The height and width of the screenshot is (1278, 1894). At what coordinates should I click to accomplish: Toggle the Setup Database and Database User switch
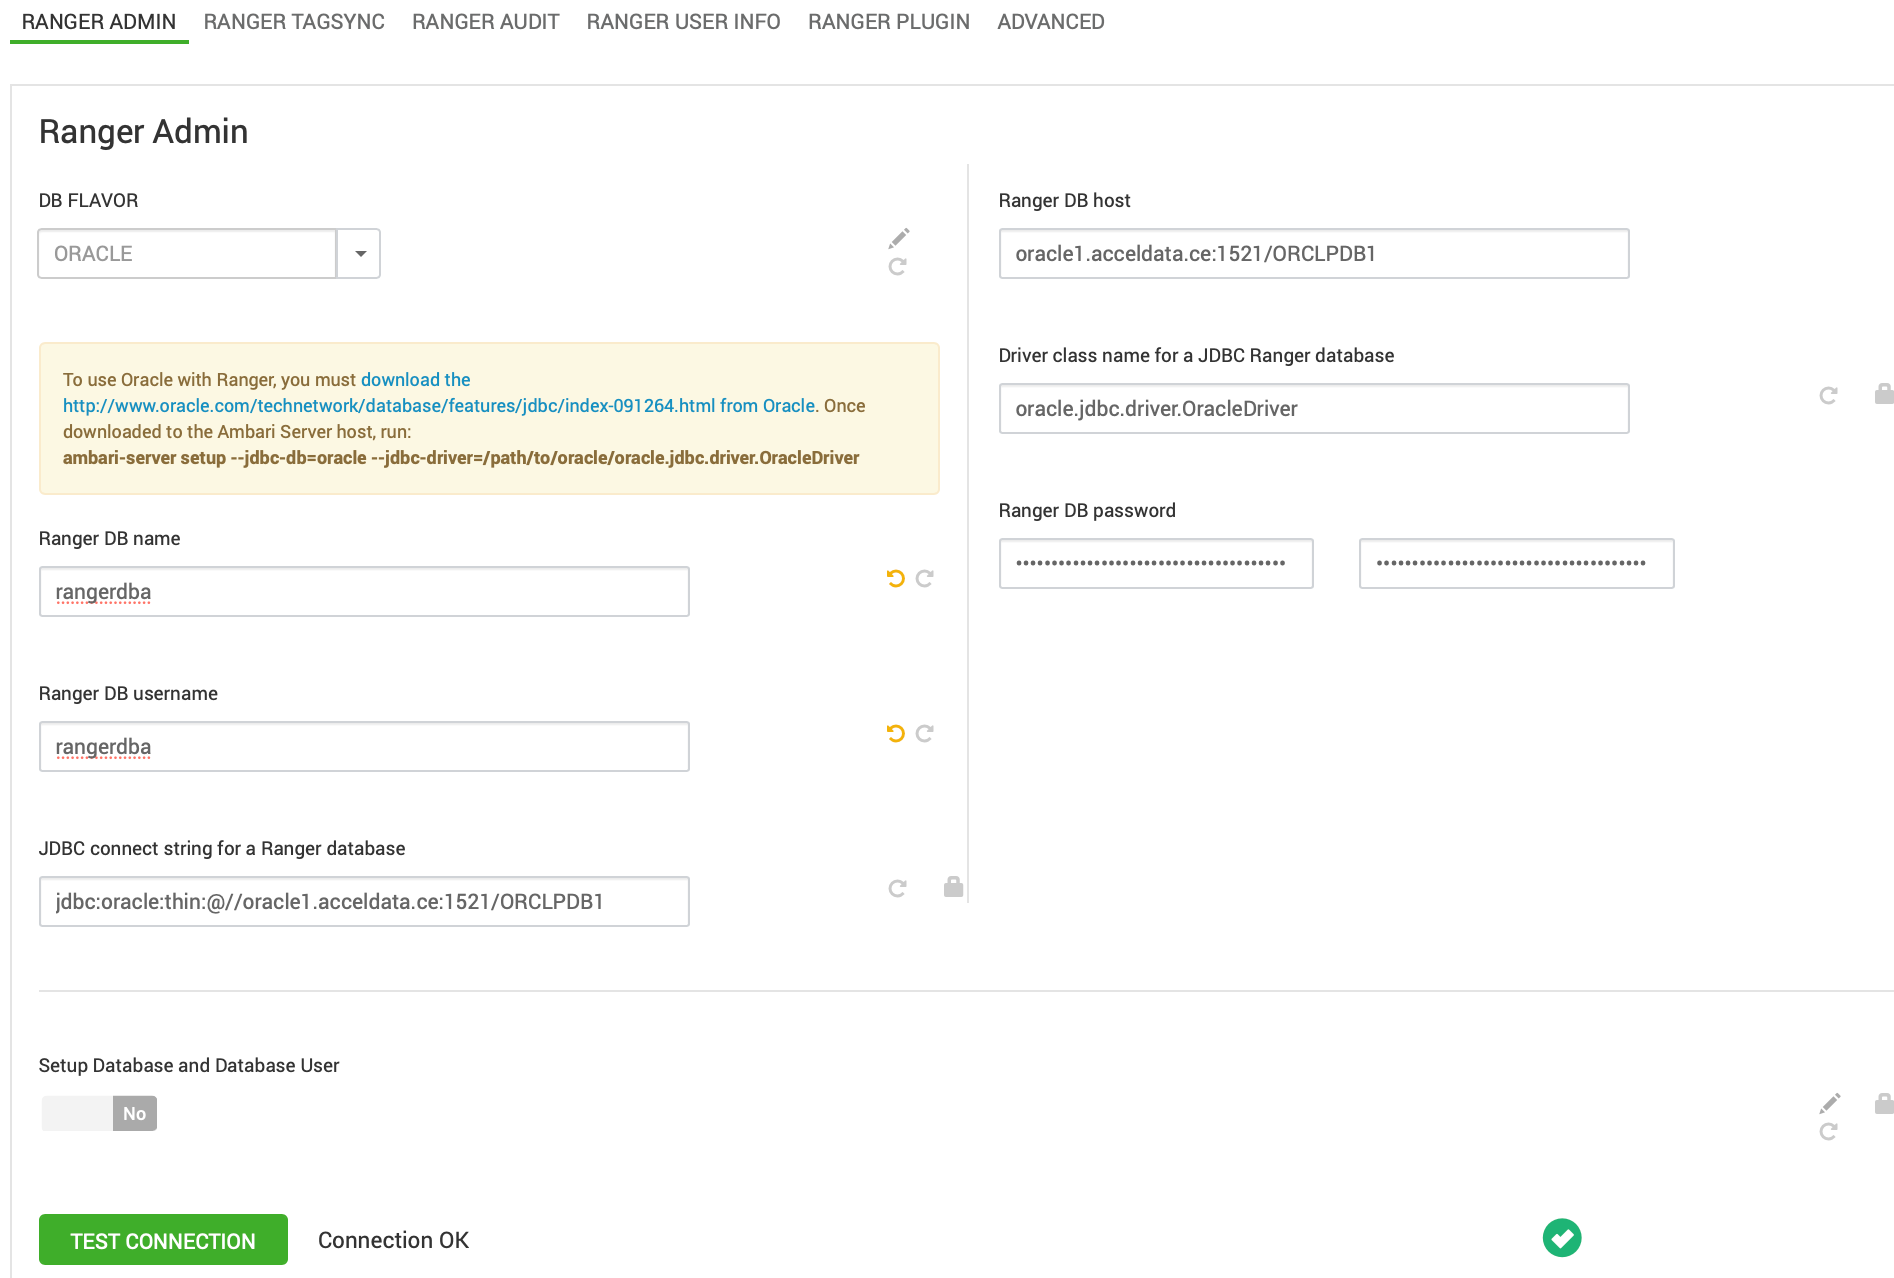coord(99,1113)
